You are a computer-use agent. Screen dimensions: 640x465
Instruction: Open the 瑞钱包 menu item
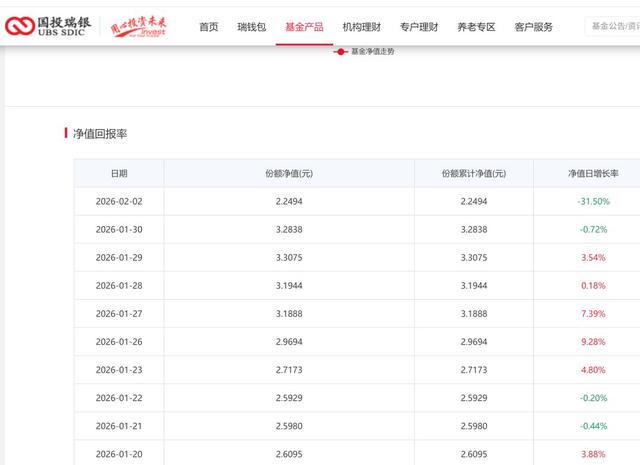pos(251,27)
